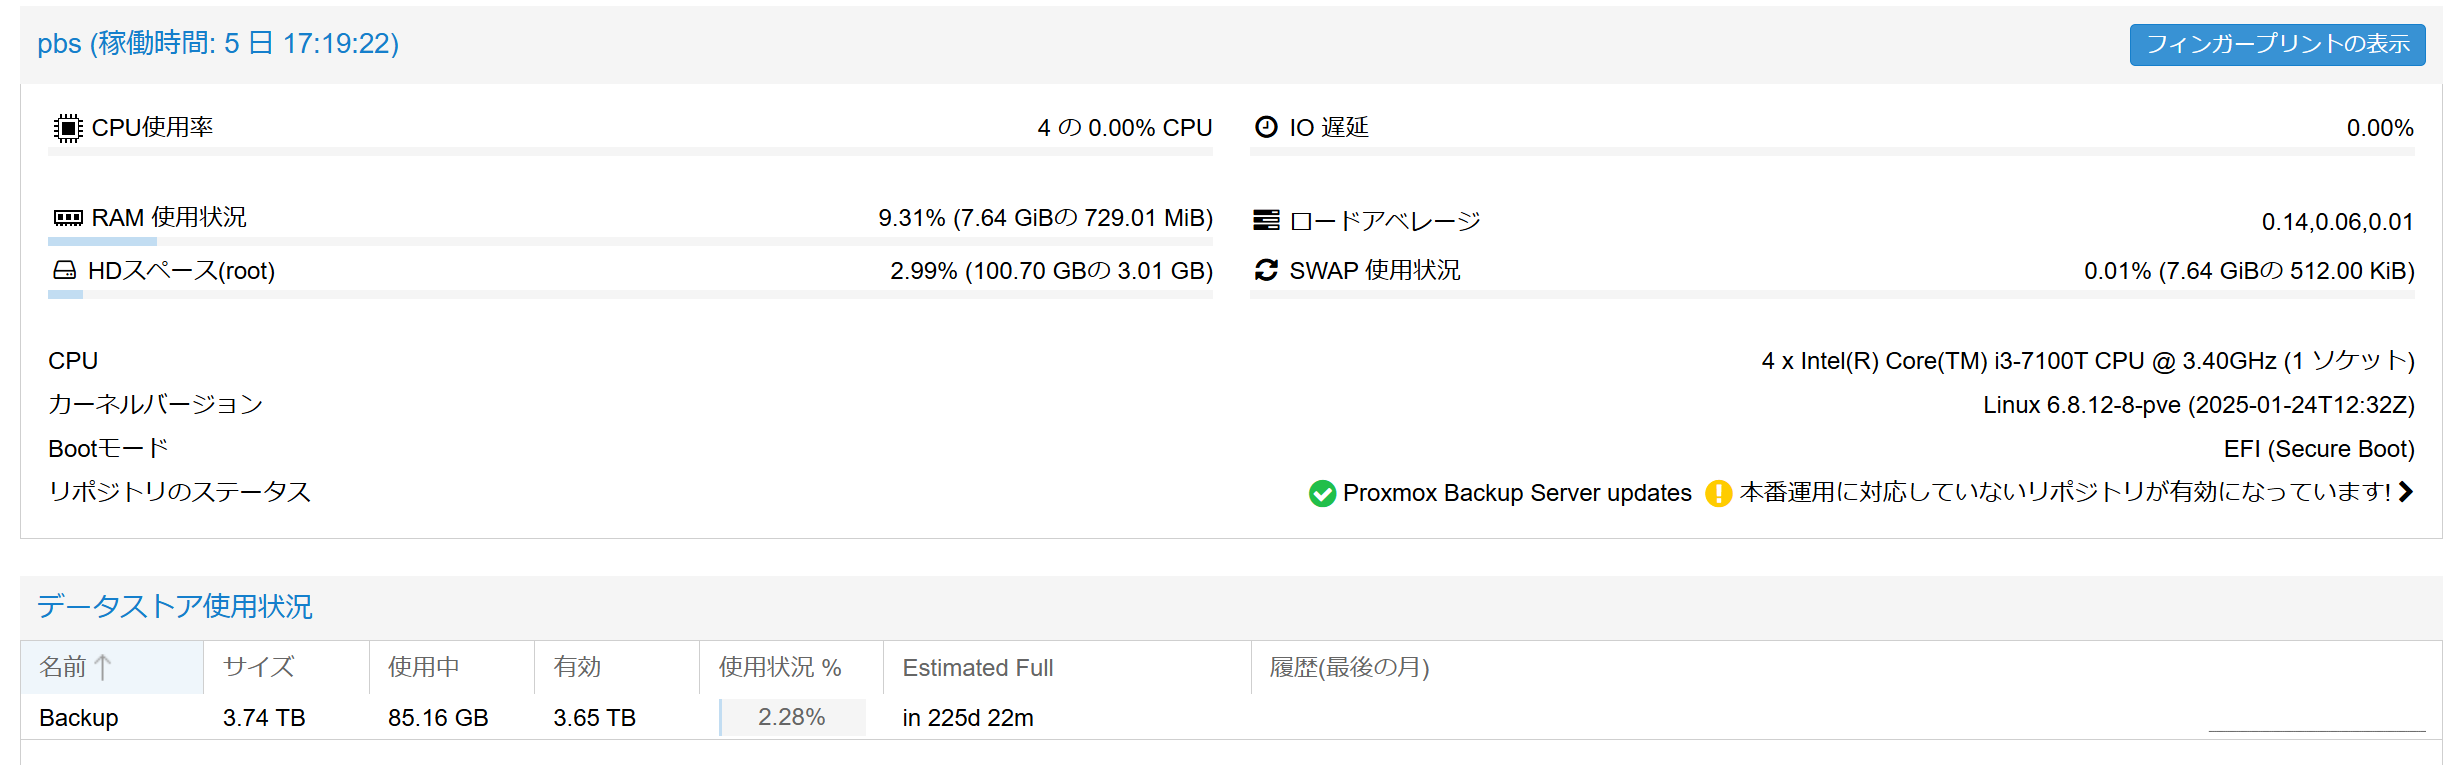Click the RAM usage memory icon
Screen dimensions: 2452x765
67,218
